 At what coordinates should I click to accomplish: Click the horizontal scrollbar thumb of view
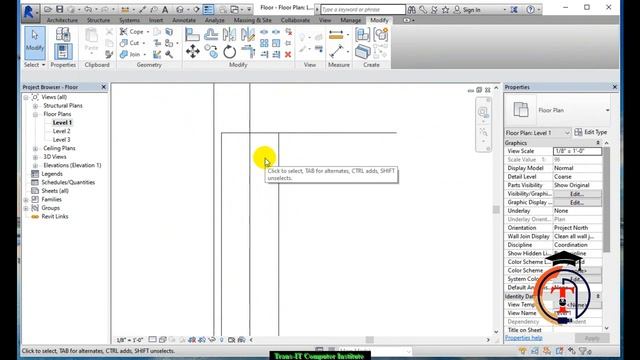369,340
